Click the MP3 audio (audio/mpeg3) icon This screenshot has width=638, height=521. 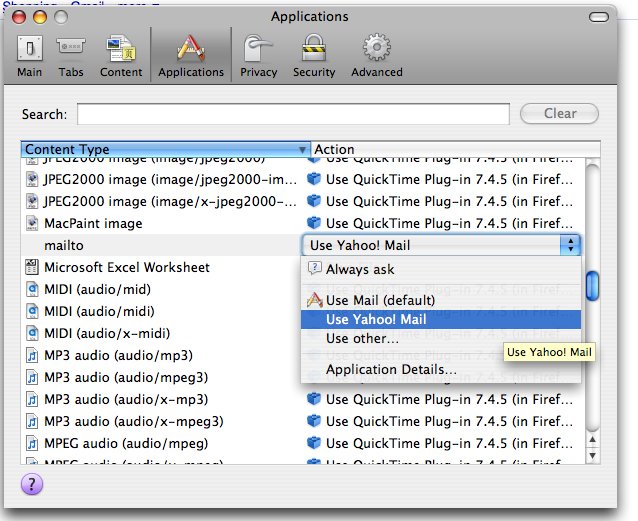coord(32,377)
